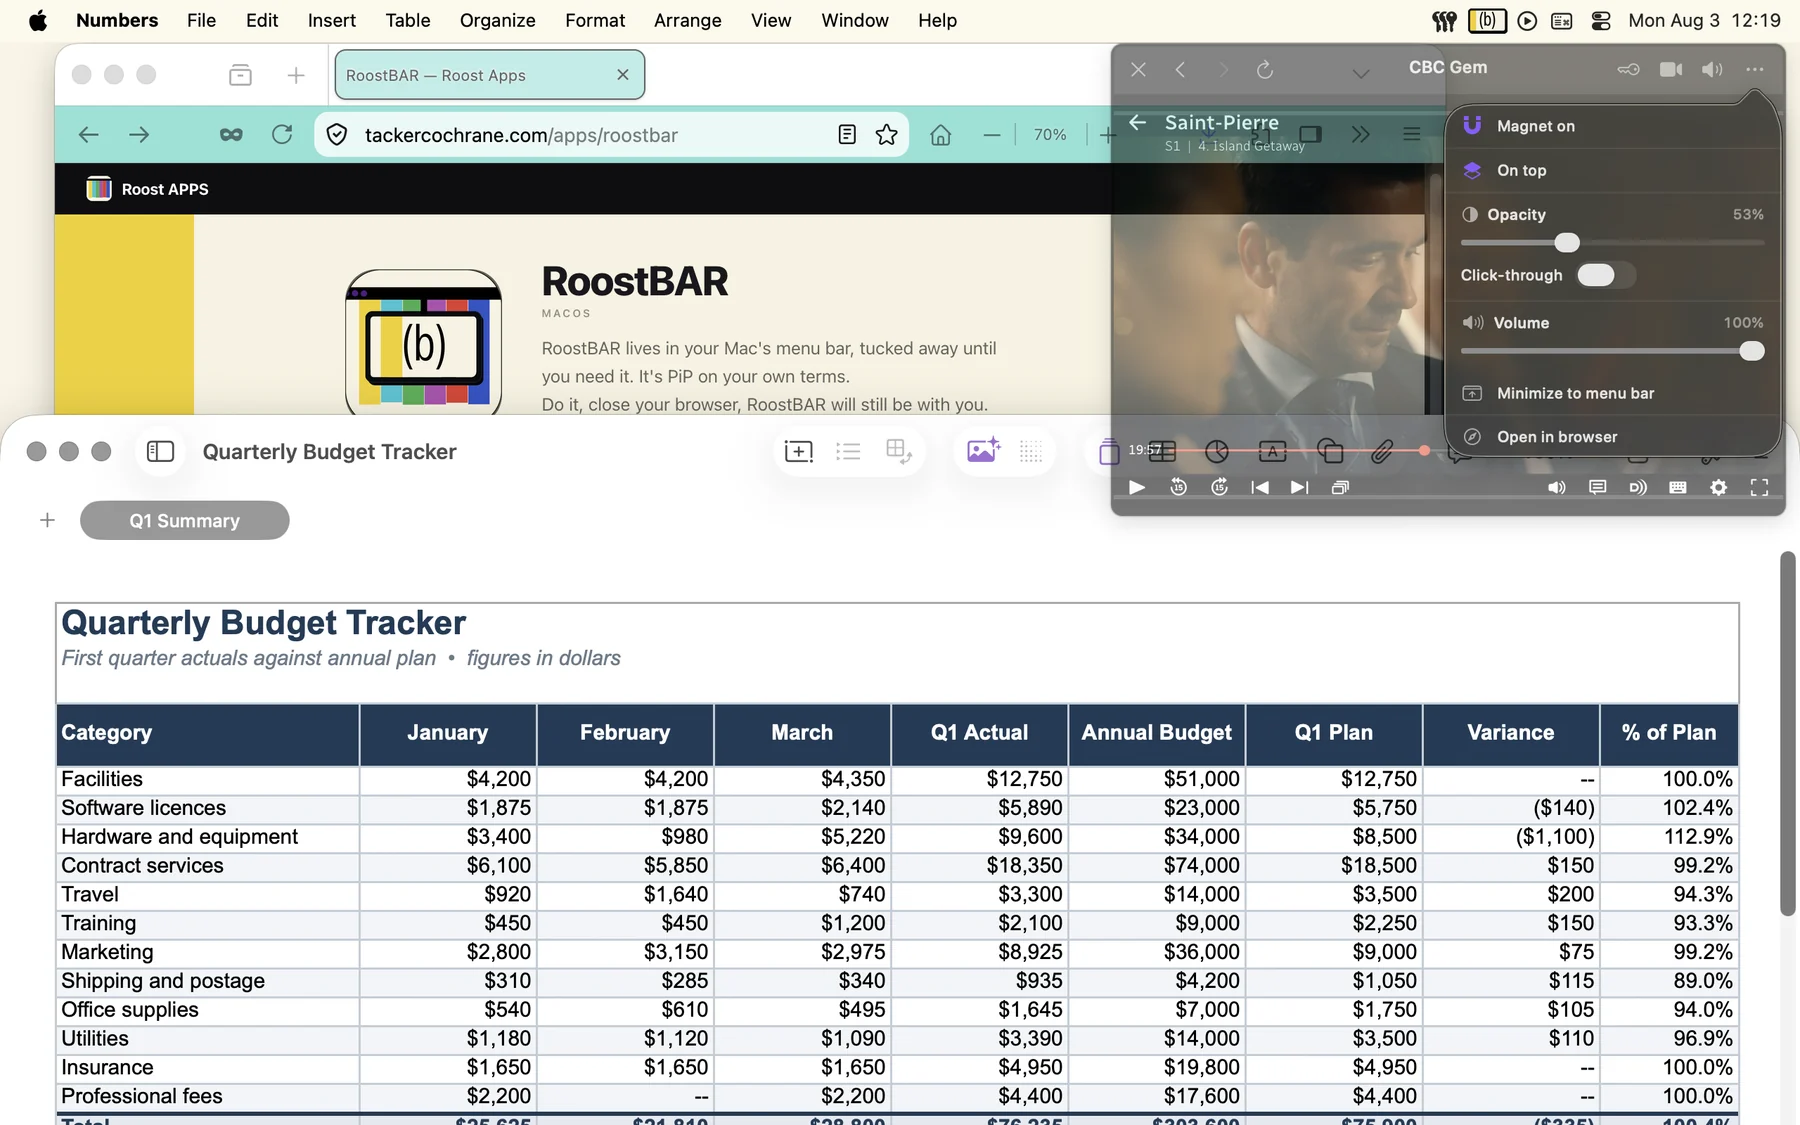This screenshot has height=1125, width=1800.
Task: Seek on the video progress bar handle
Action: click(1424, 451)
